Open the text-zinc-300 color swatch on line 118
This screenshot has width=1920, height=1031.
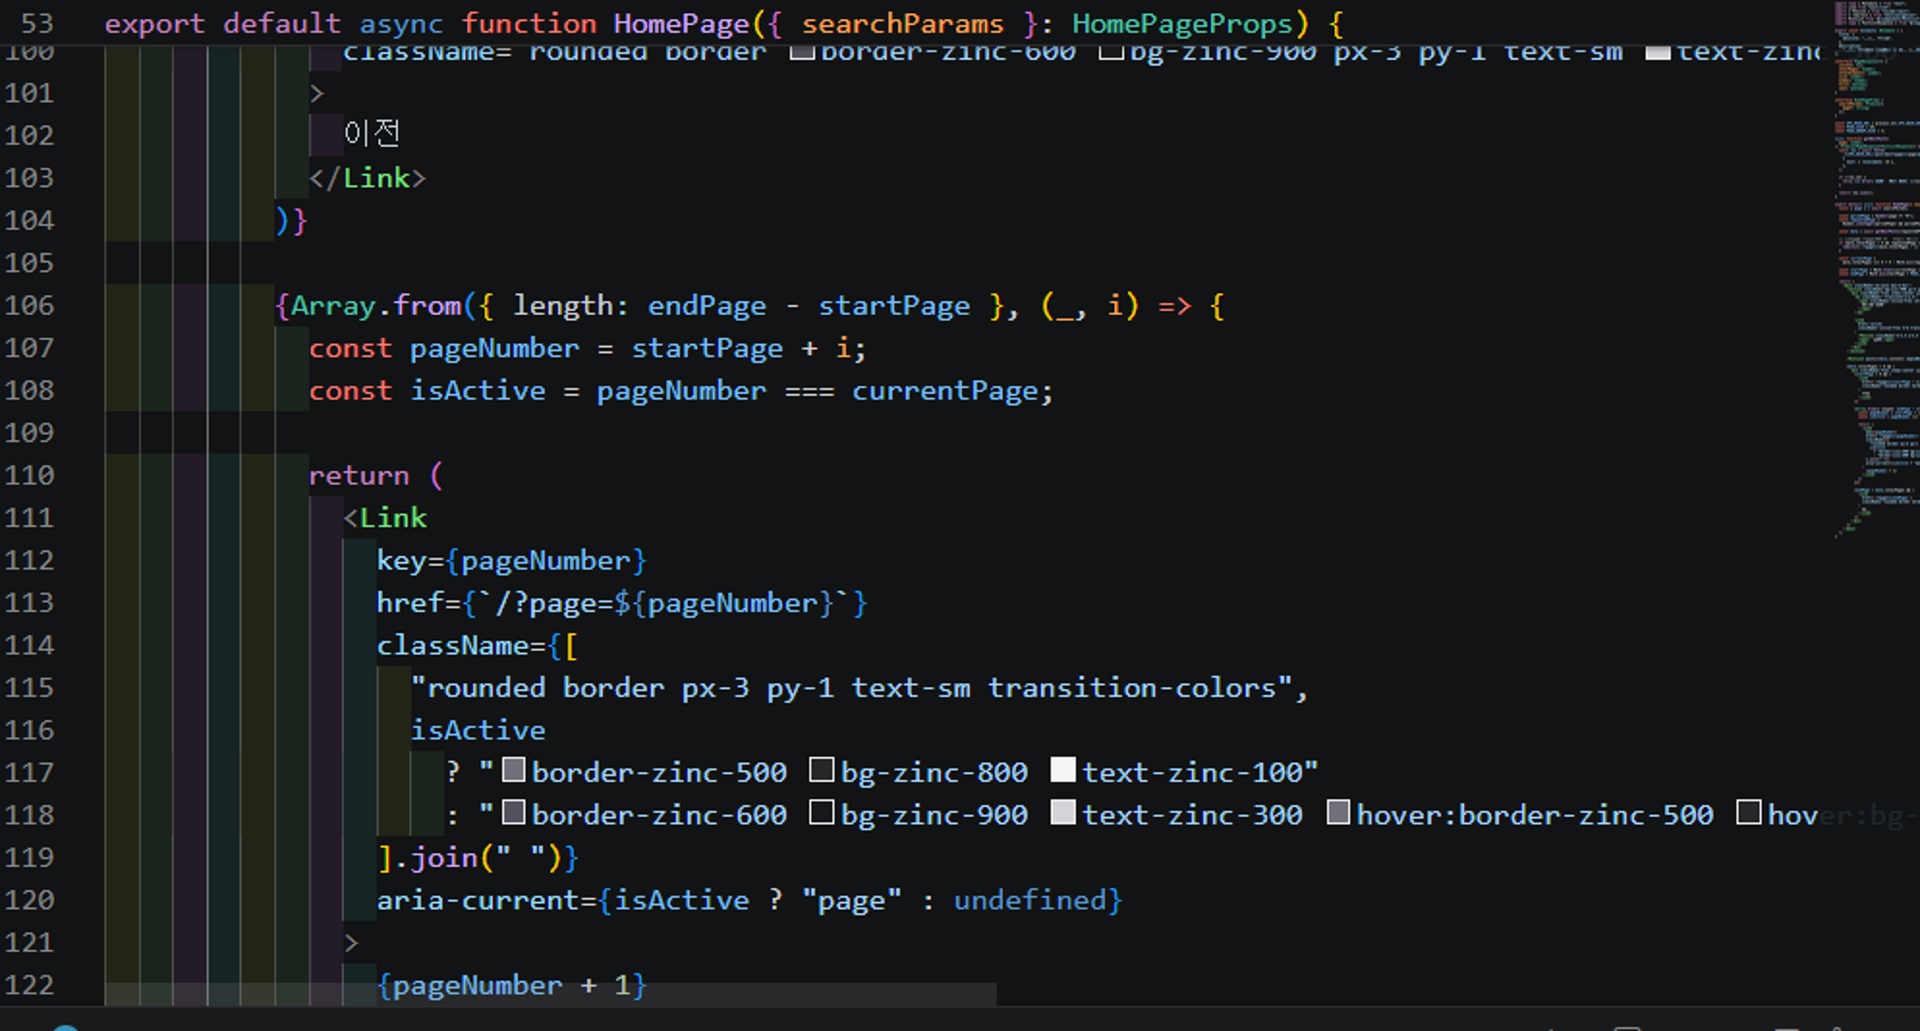coord(1063,813)
